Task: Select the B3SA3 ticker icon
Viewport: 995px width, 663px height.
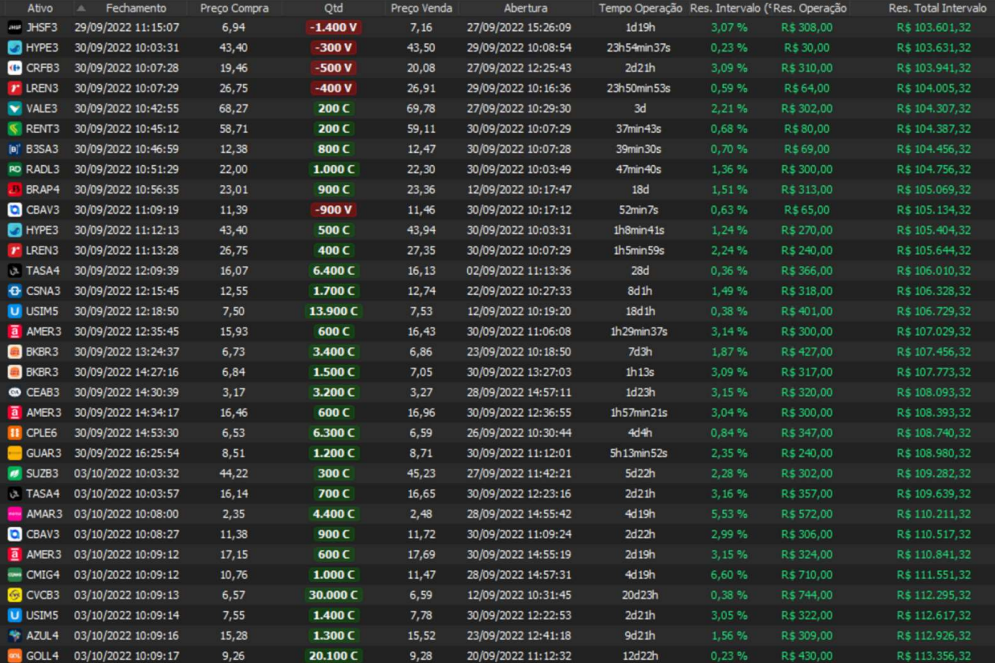Action: click(x=14, y=149)
